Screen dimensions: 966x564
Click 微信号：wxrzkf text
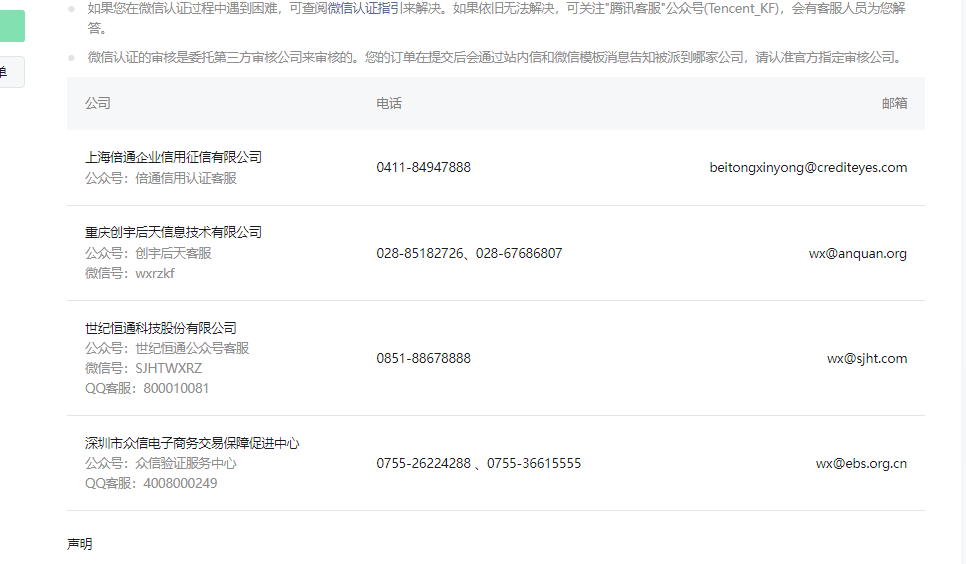coord(129,273)
